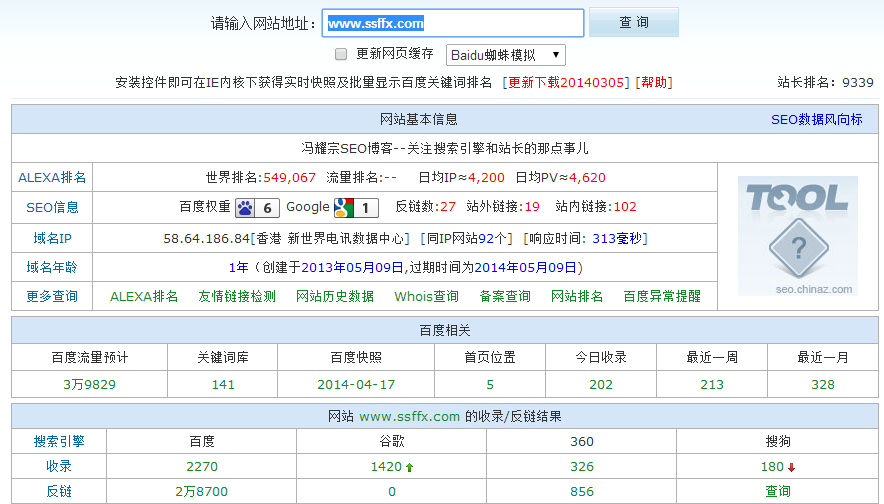Click 360 indexed count 326
Viewport: 884px width, 504px height.
point(581,466)
